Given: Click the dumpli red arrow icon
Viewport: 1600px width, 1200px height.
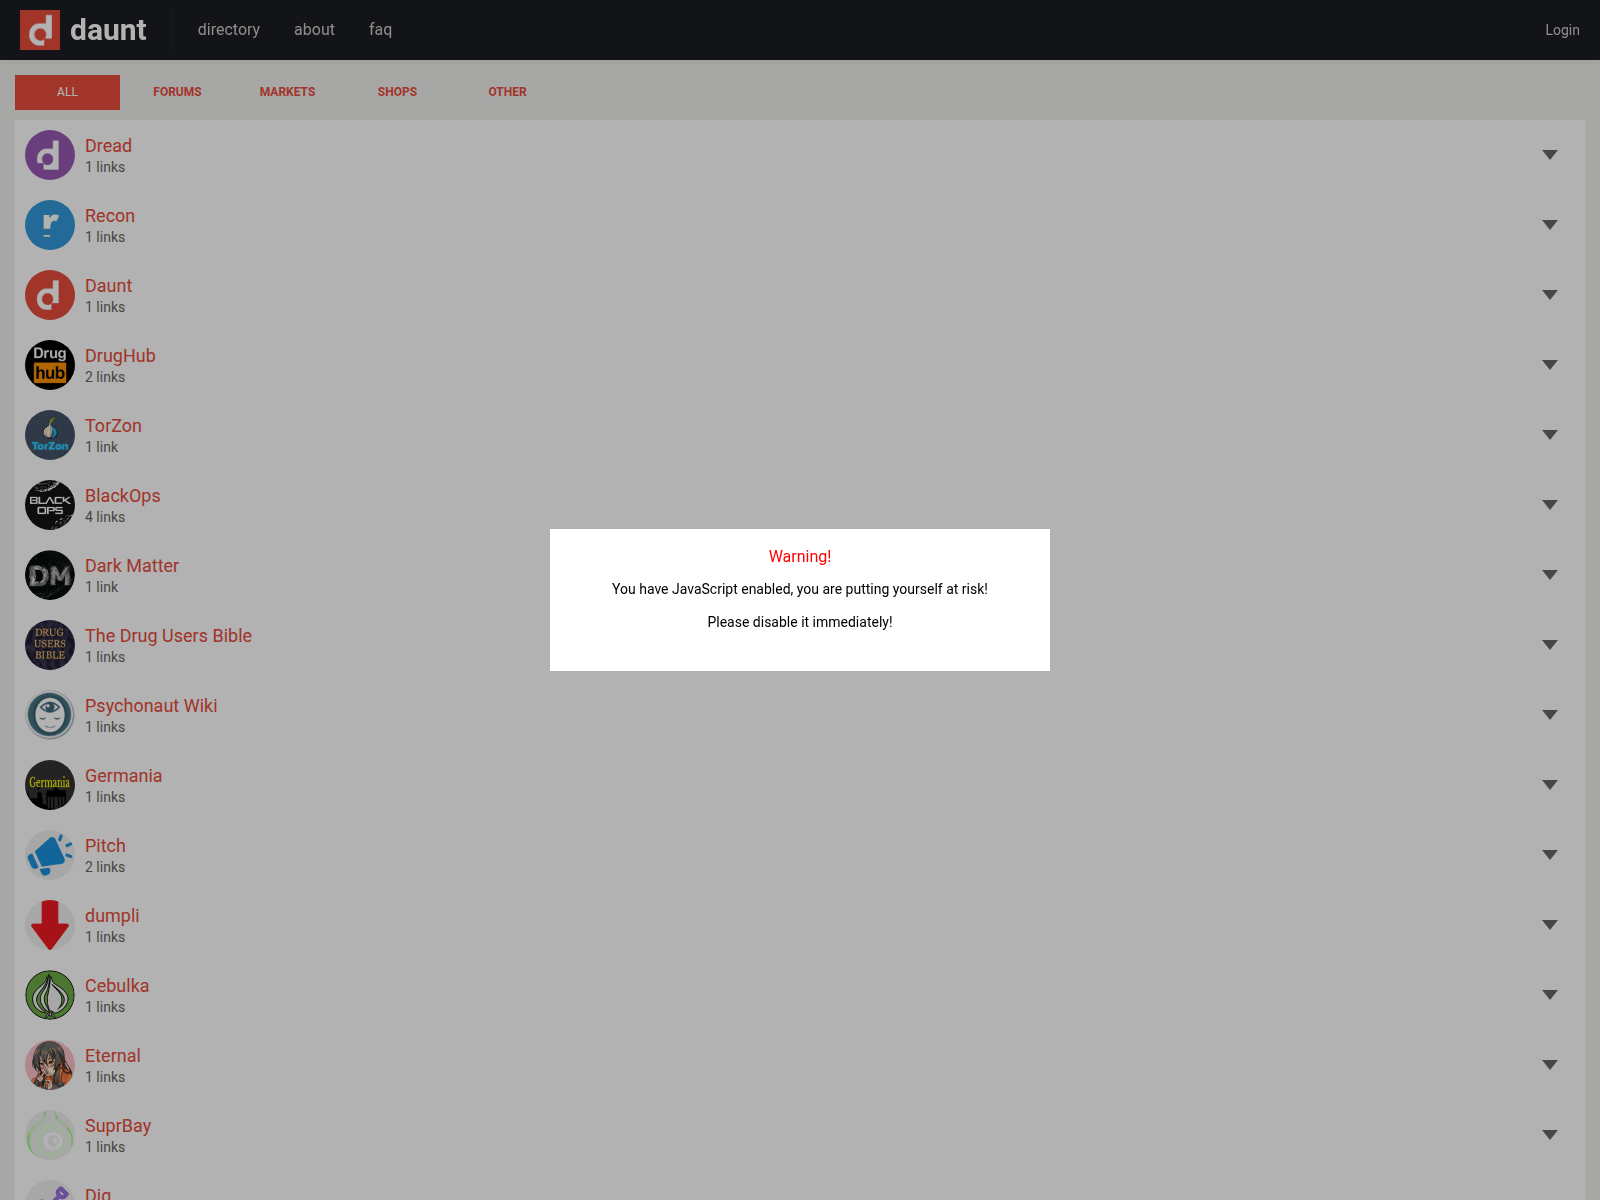Looking at the screenshot, I should [x=50, y=925].
